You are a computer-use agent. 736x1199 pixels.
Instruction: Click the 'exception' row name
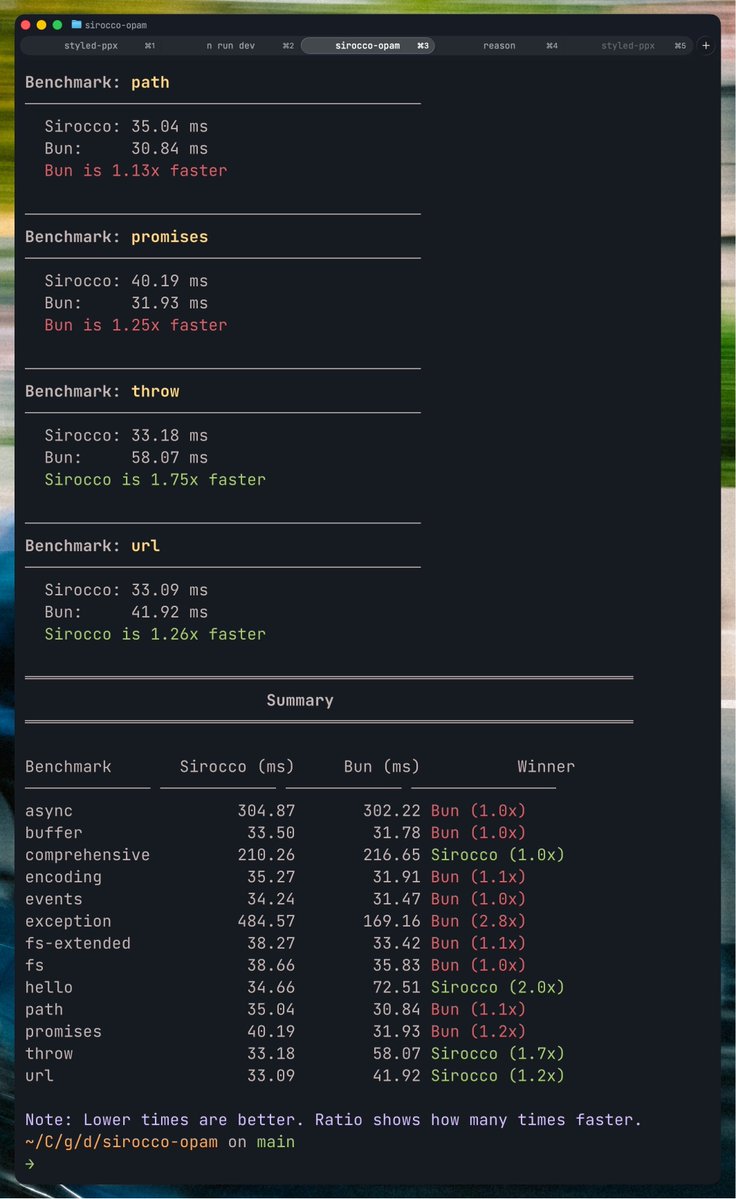pos(68,921)
